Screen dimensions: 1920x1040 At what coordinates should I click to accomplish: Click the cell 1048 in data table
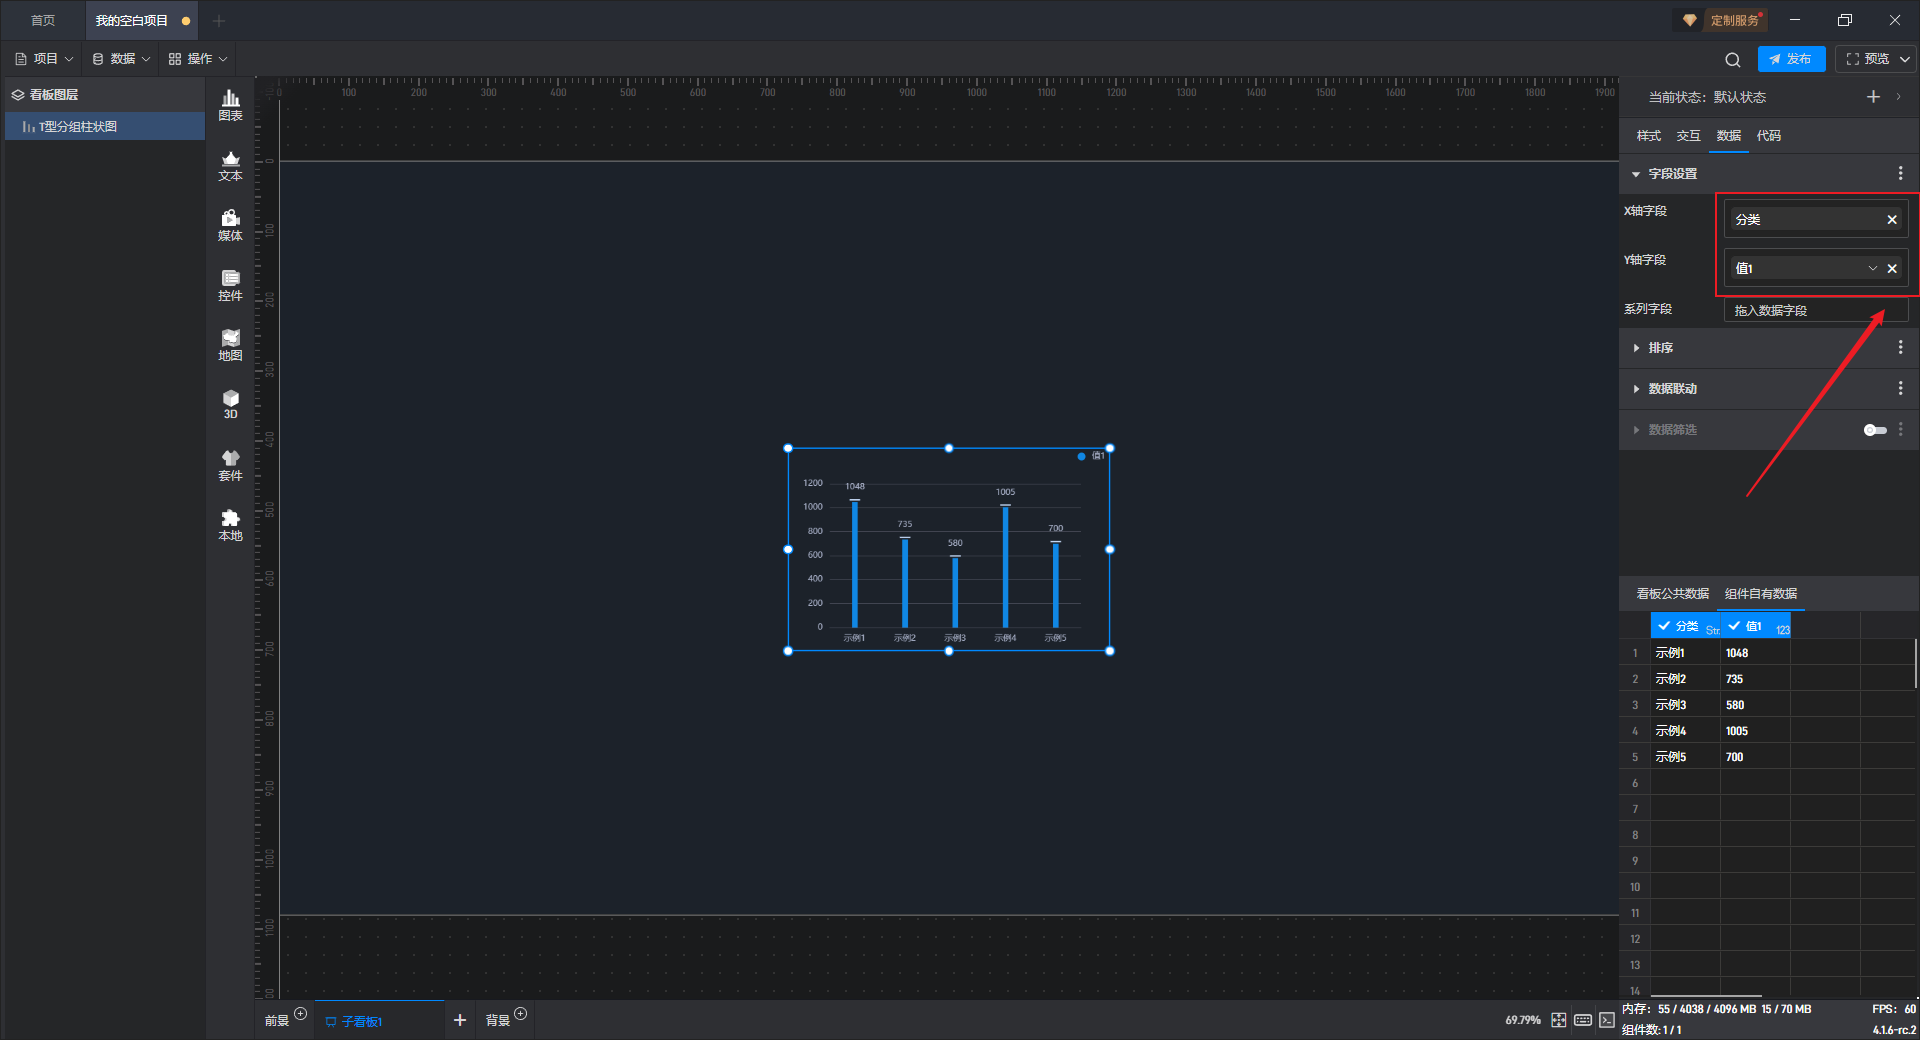pos(1755,653)
